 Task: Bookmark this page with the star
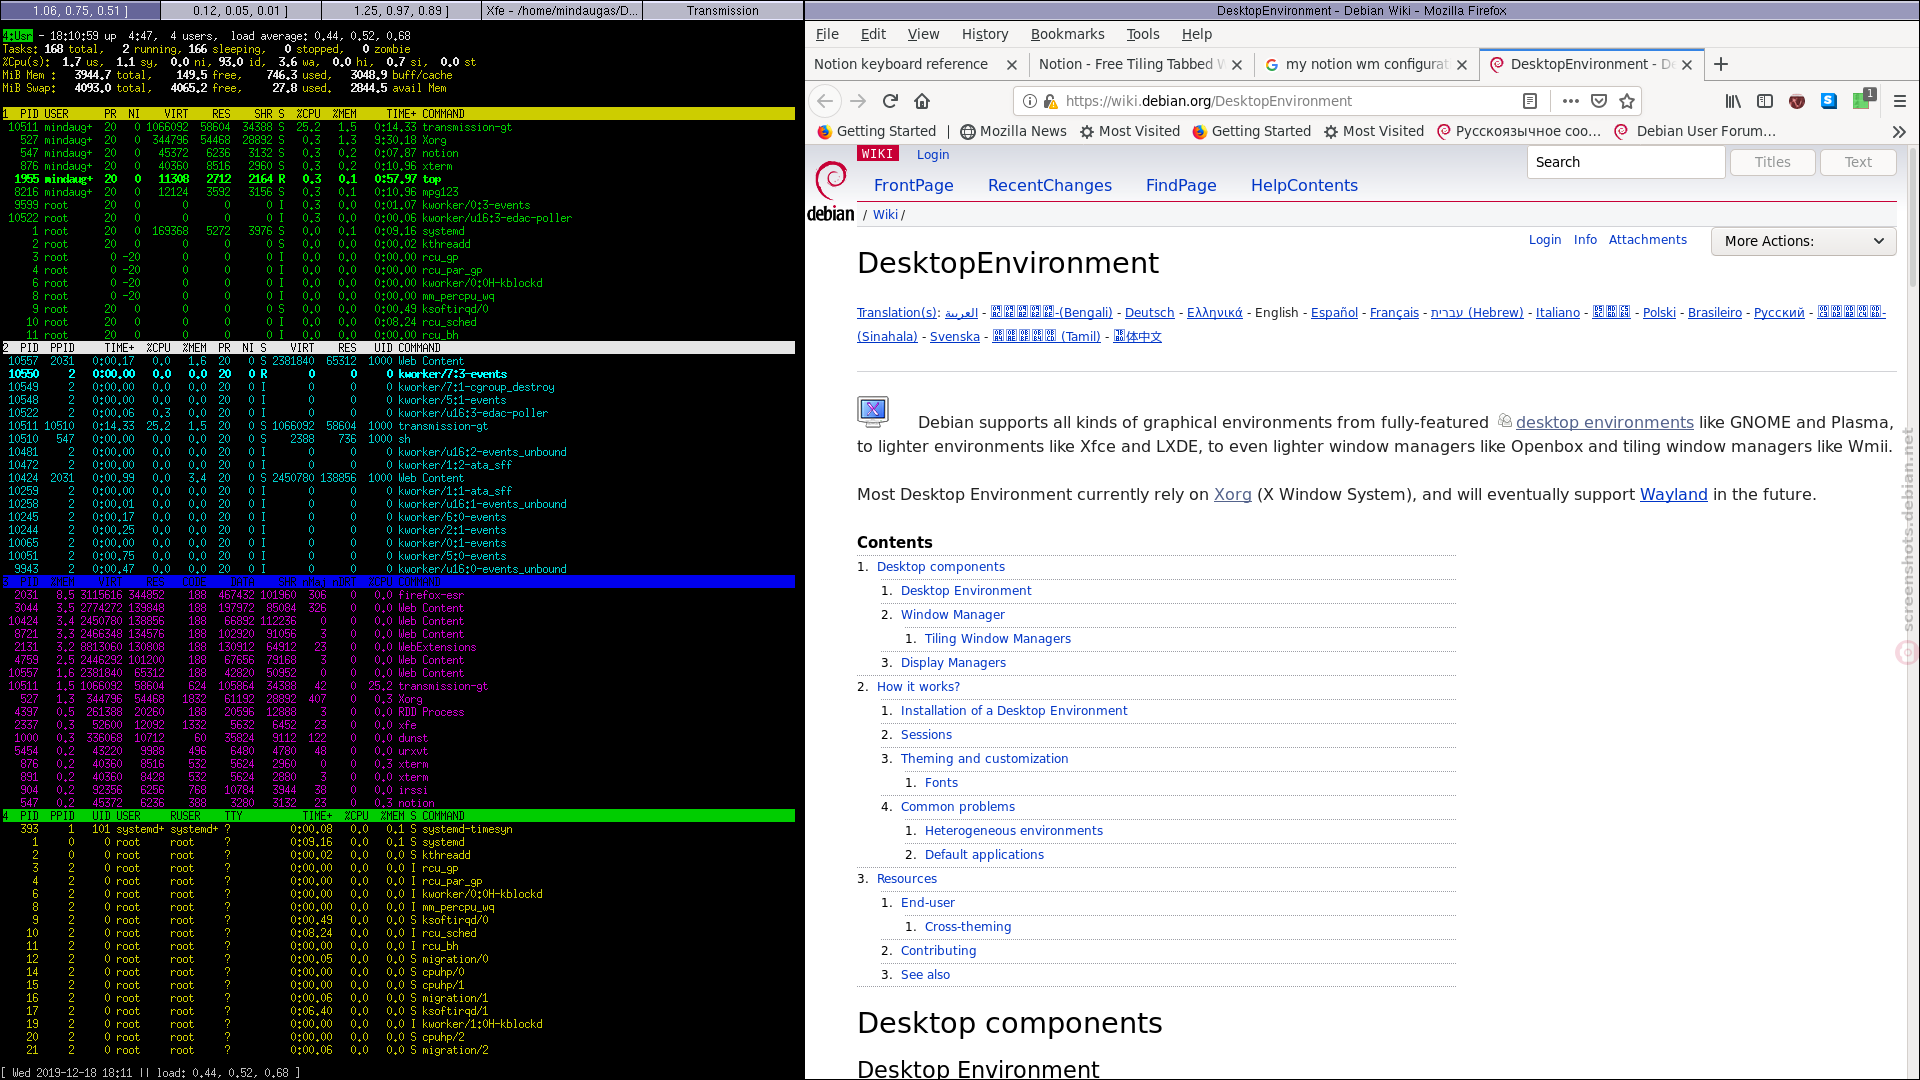[x=1627, y=101]
